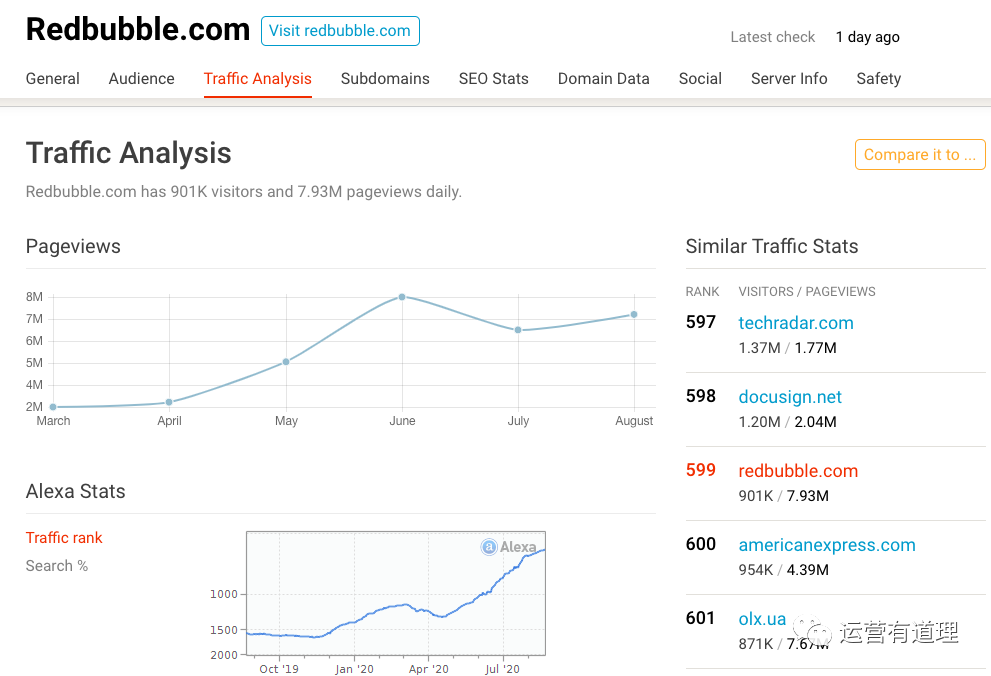The image size is (991, 676).
Task: Switch to the Audience tab
Action: point(142,79)
